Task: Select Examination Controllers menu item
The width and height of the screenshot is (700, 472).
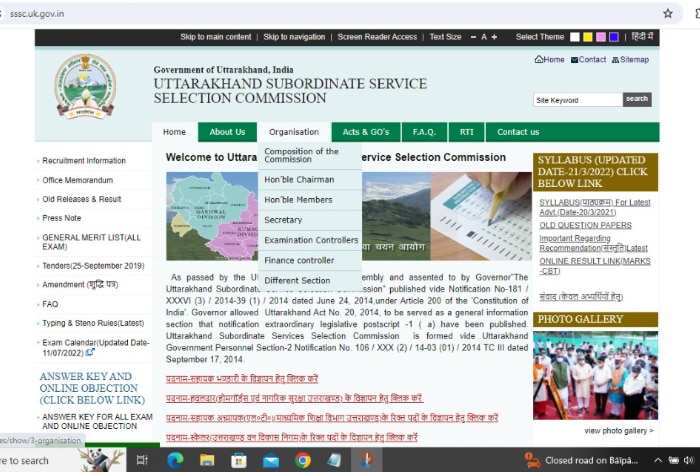Action: (310, 240)
